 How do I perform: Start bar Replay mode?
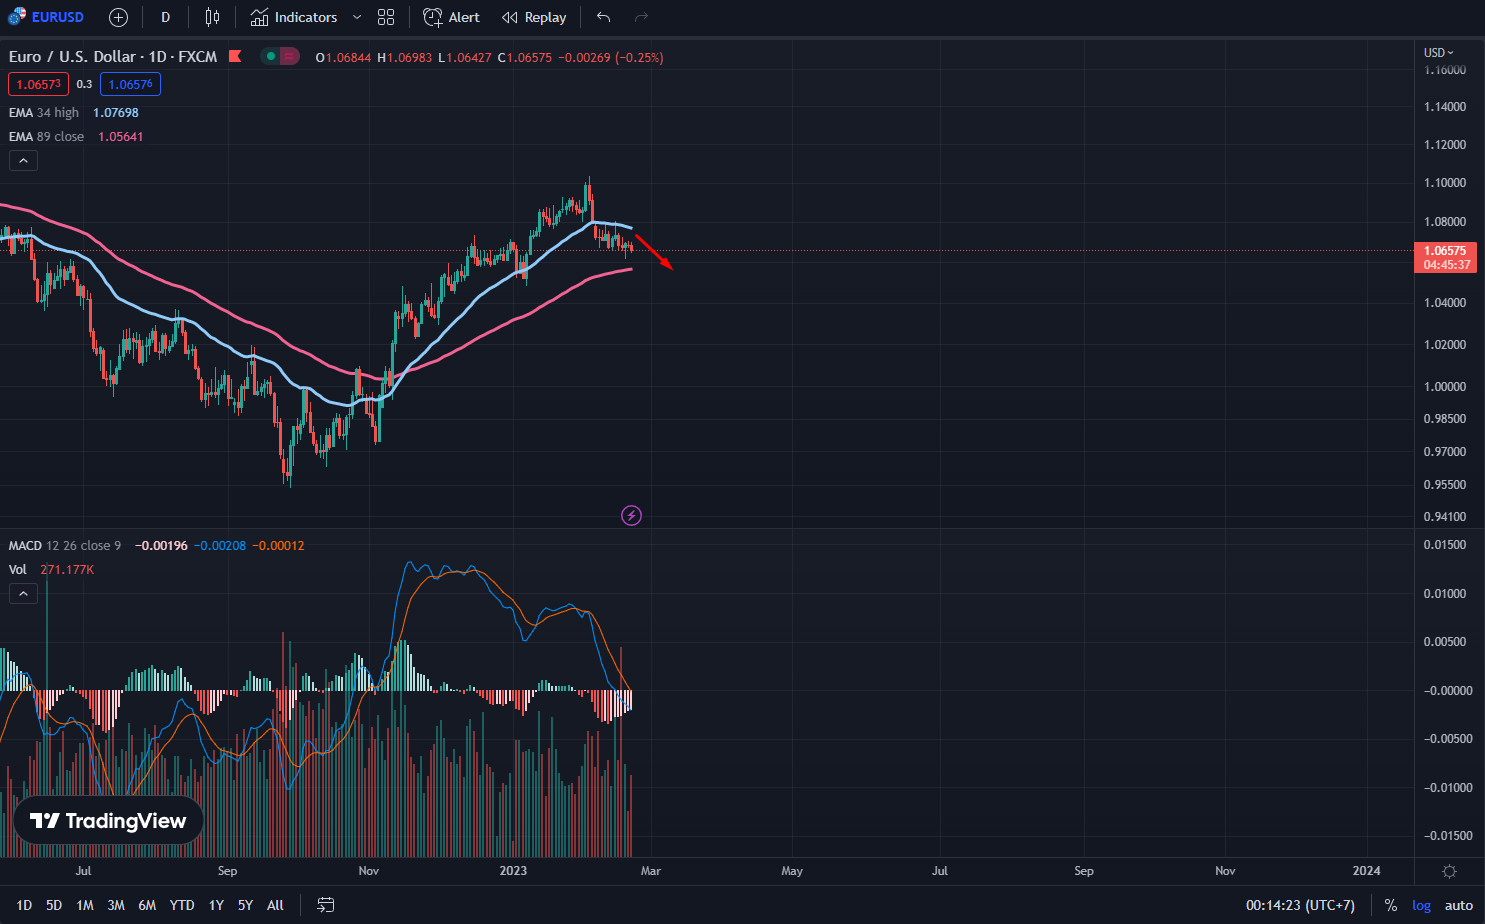click(534, 17)
